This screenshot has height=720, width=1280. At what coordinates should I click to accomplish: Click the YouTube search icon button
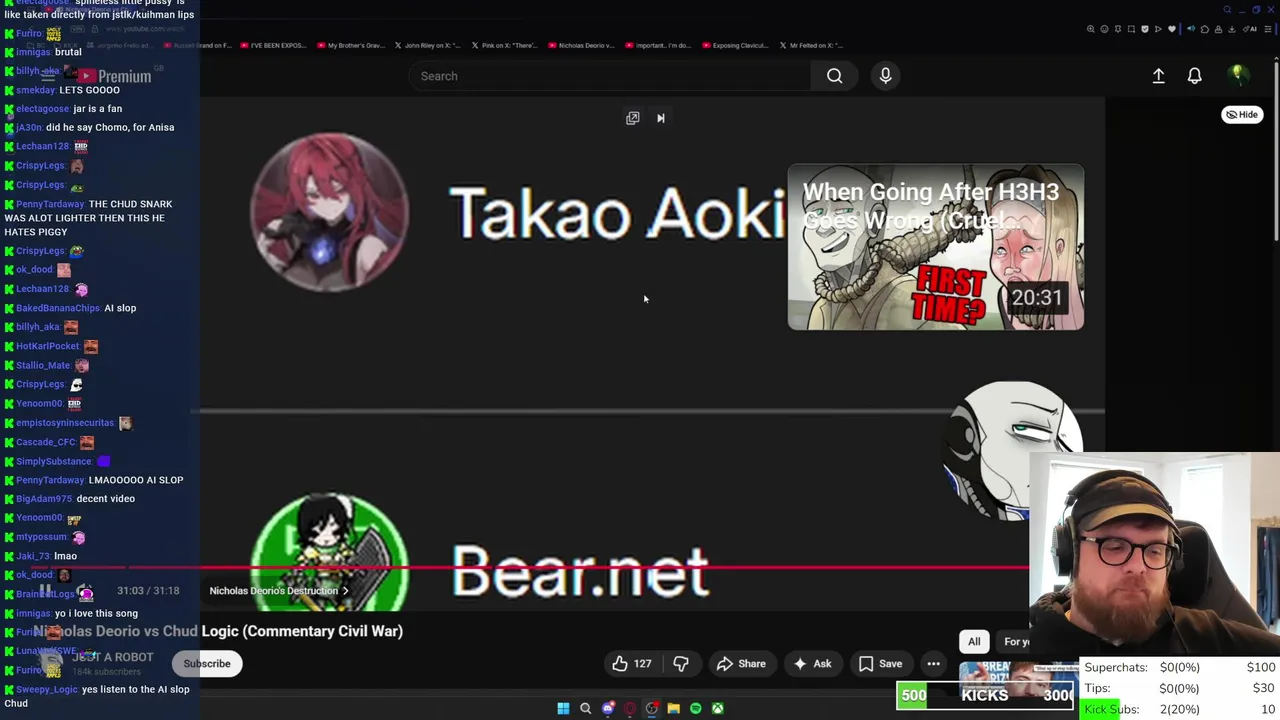point(834,76)
